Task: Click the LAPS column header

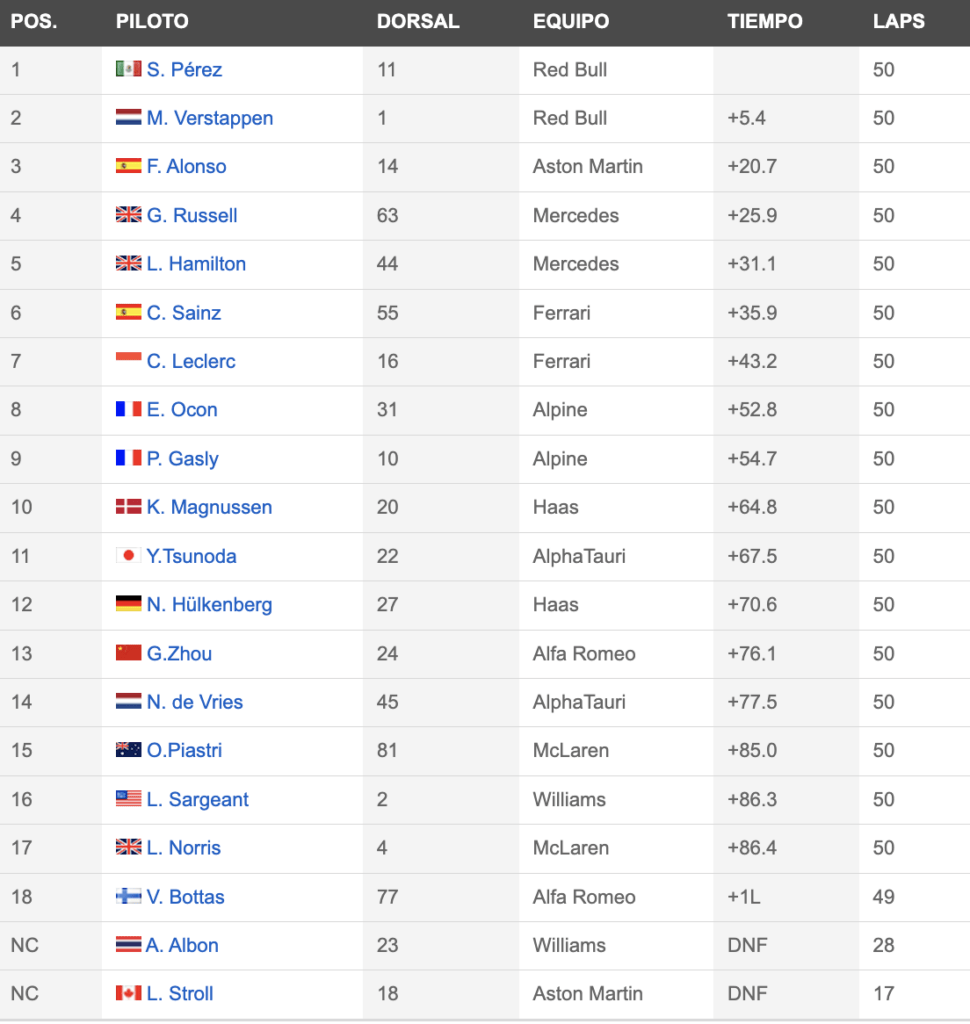Action: click(x=899, y=22)
